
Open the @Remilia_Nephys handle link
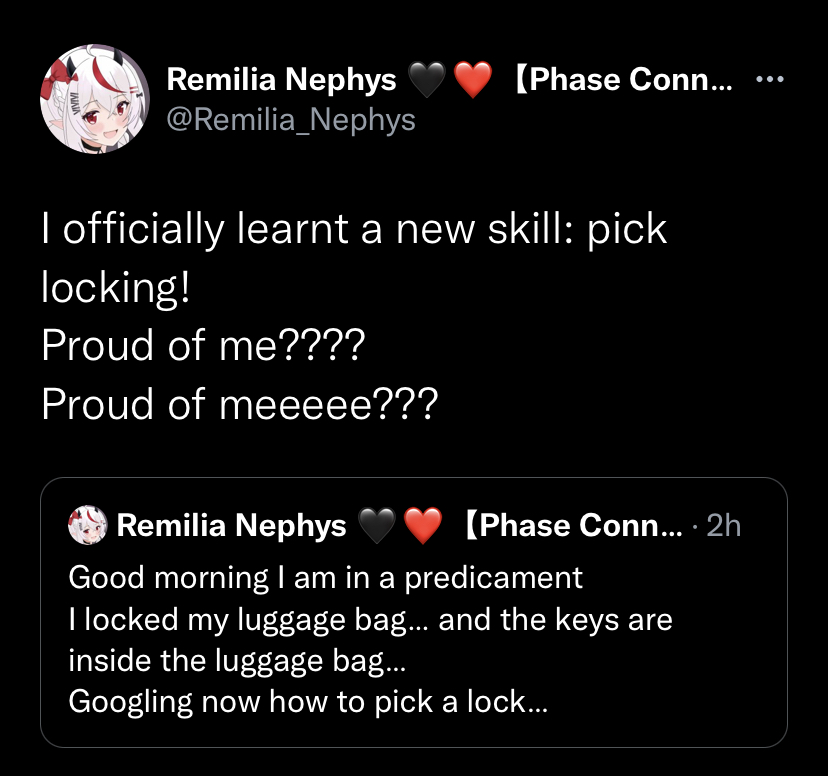[x=291, y=119]
